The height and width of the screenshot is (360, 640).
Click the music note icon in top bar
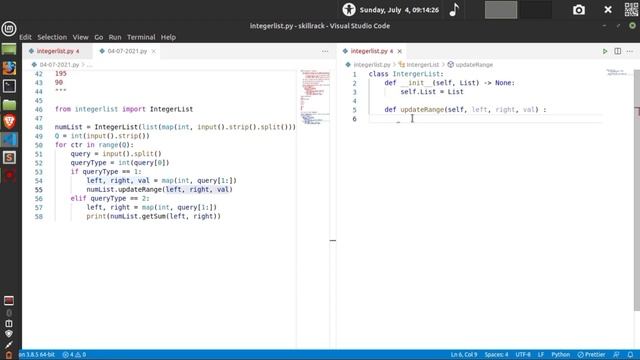coord(454,10)
